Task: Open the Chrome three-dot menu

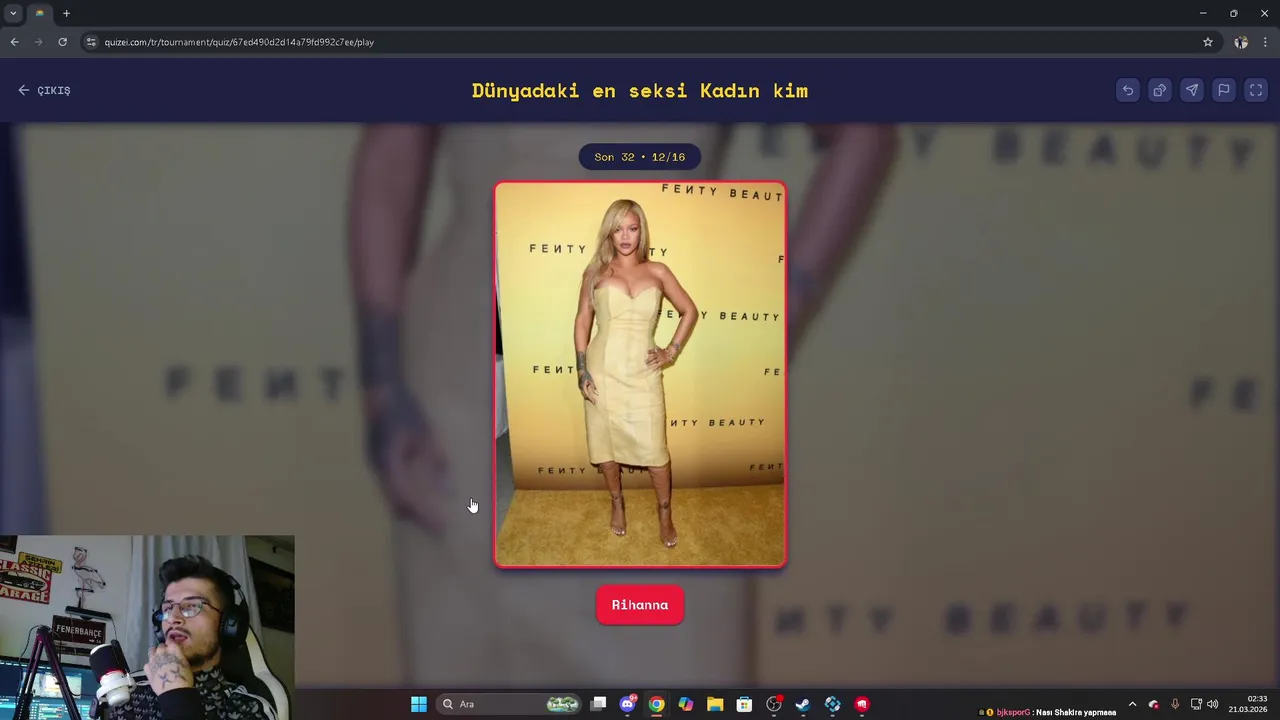Action: (x=1265, y=42)
